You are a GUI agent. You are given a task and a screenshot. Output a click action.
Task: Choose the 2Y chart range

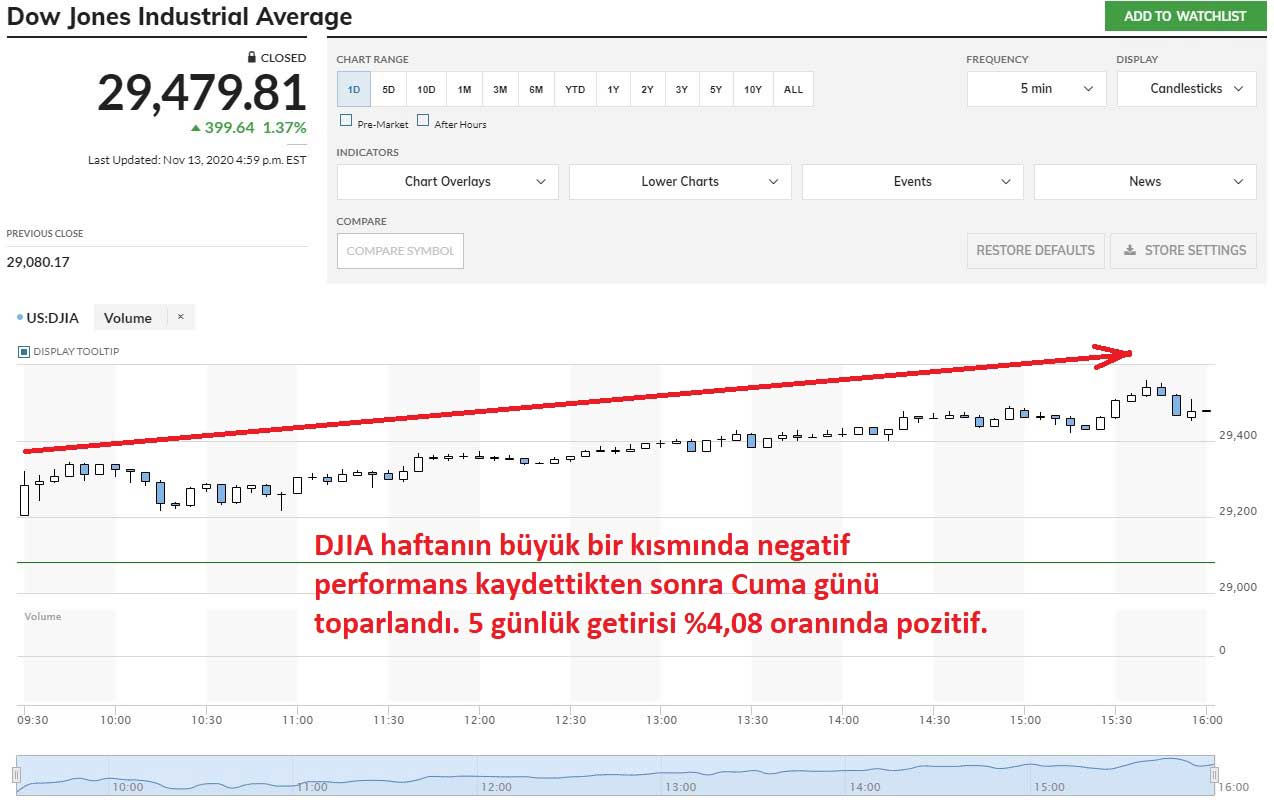click(x=647, y=89)
